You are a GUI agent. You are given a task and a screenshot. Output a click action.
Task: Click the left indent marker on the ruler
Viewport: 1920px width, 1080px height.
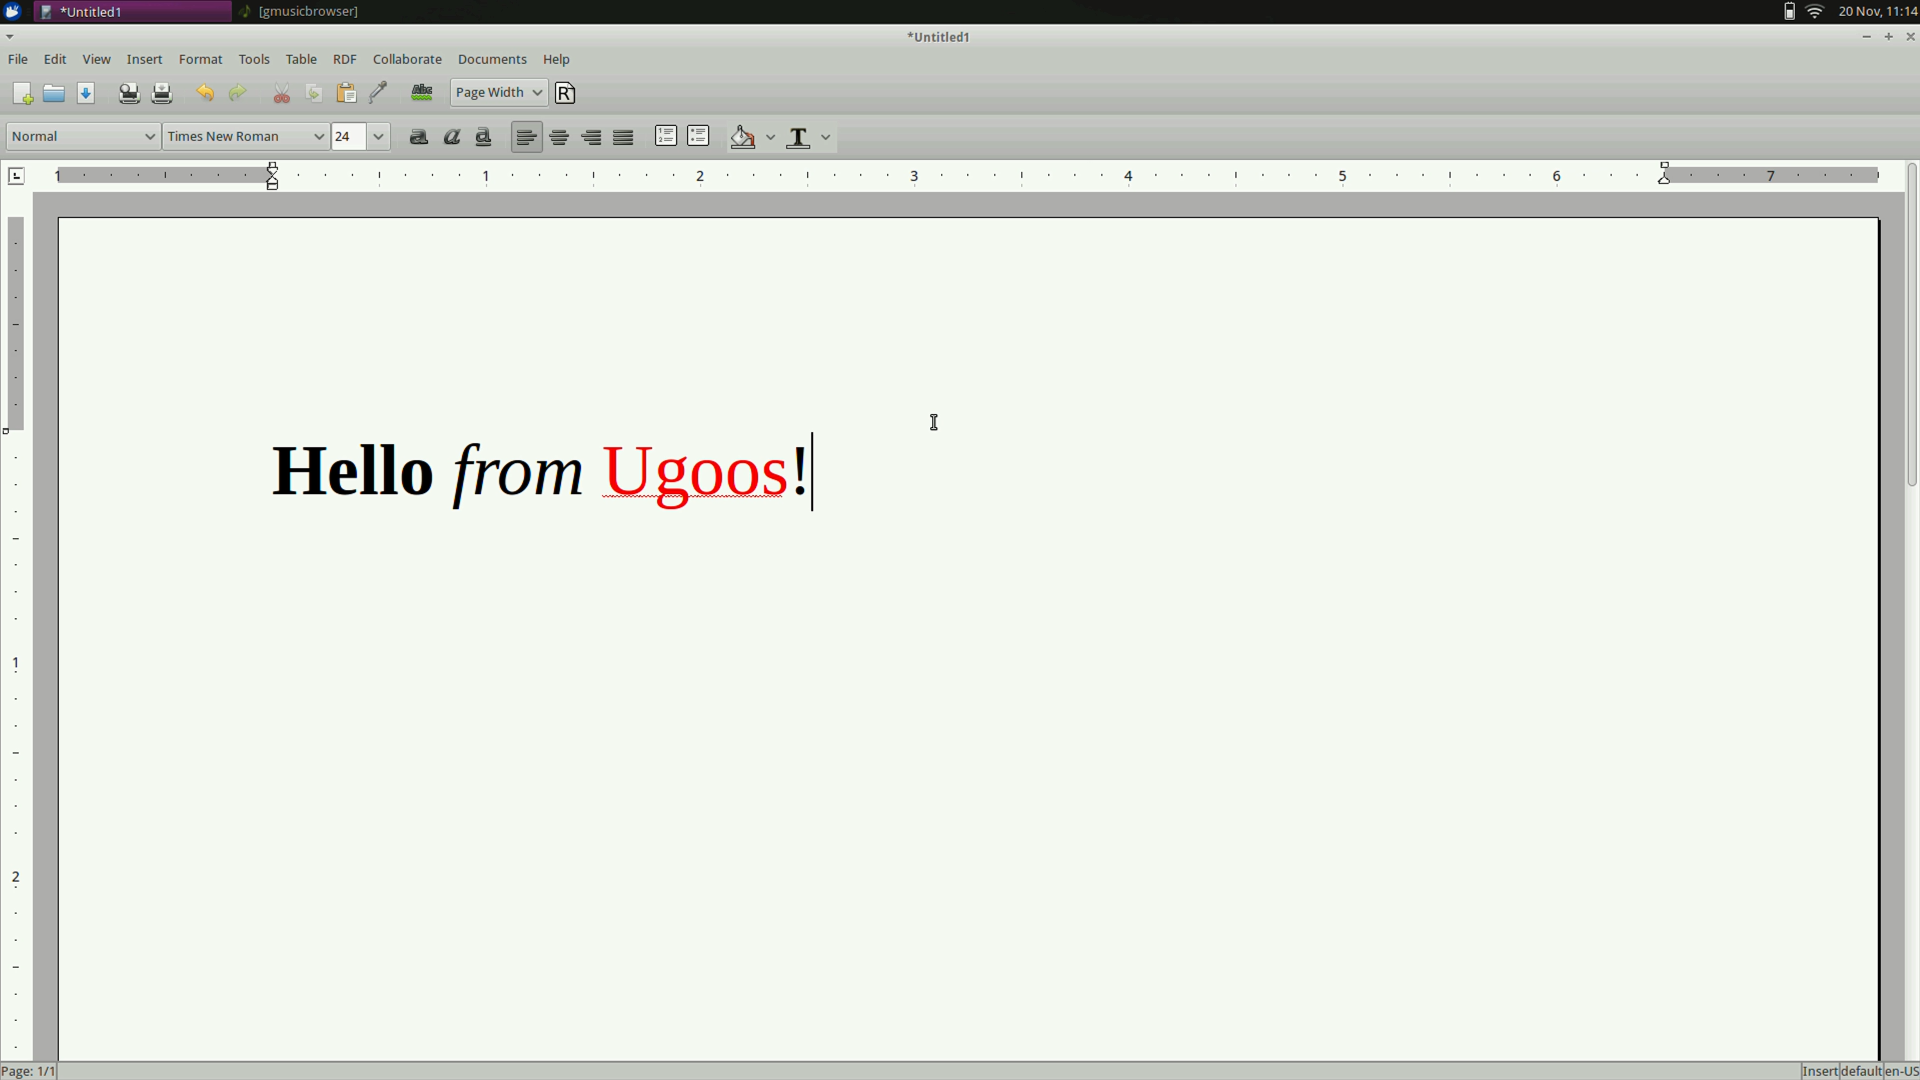coord(273,177)
